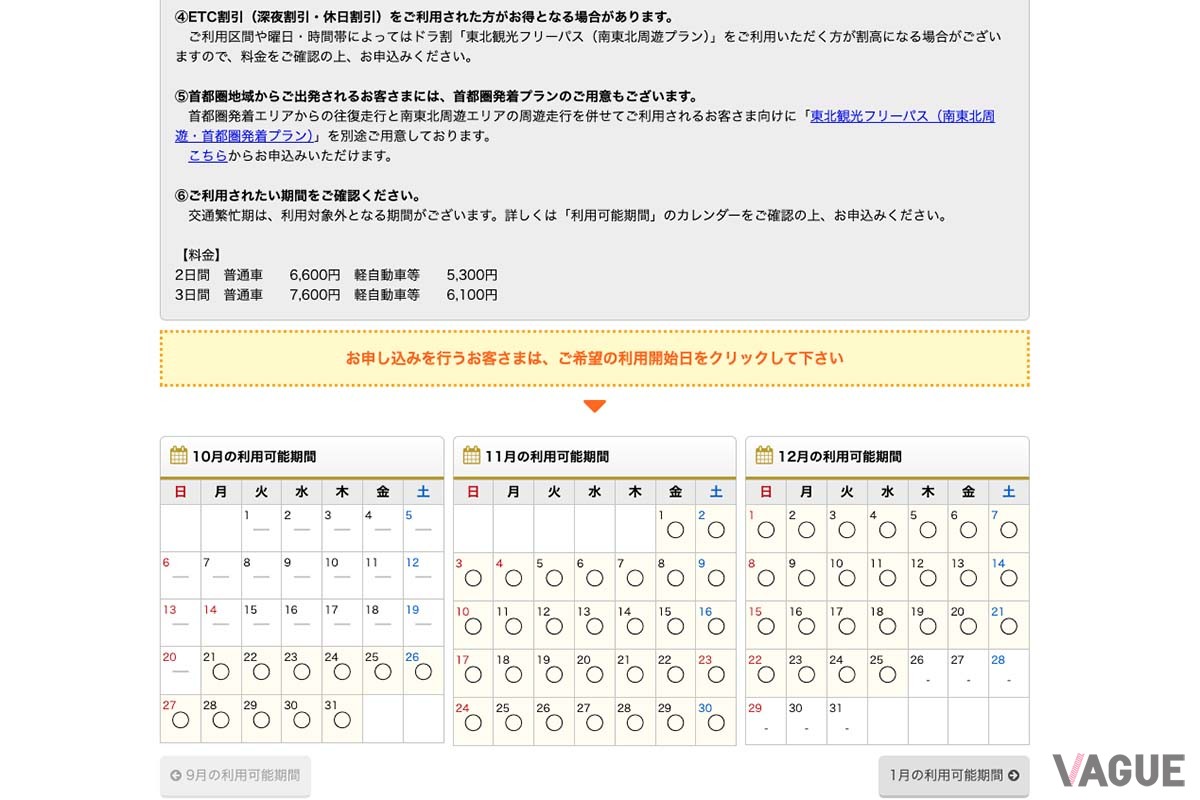Pick December 4 start date
This screenshot has width=1200, height=800.
pyautogui.click(x=887, y=530)
